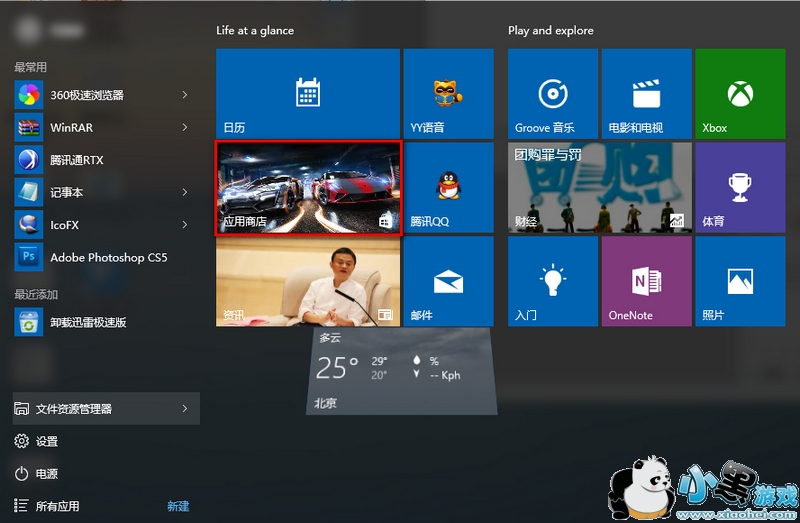Open the OneNote tile
This screenshot has width=800, height=523.
(646, 281)
